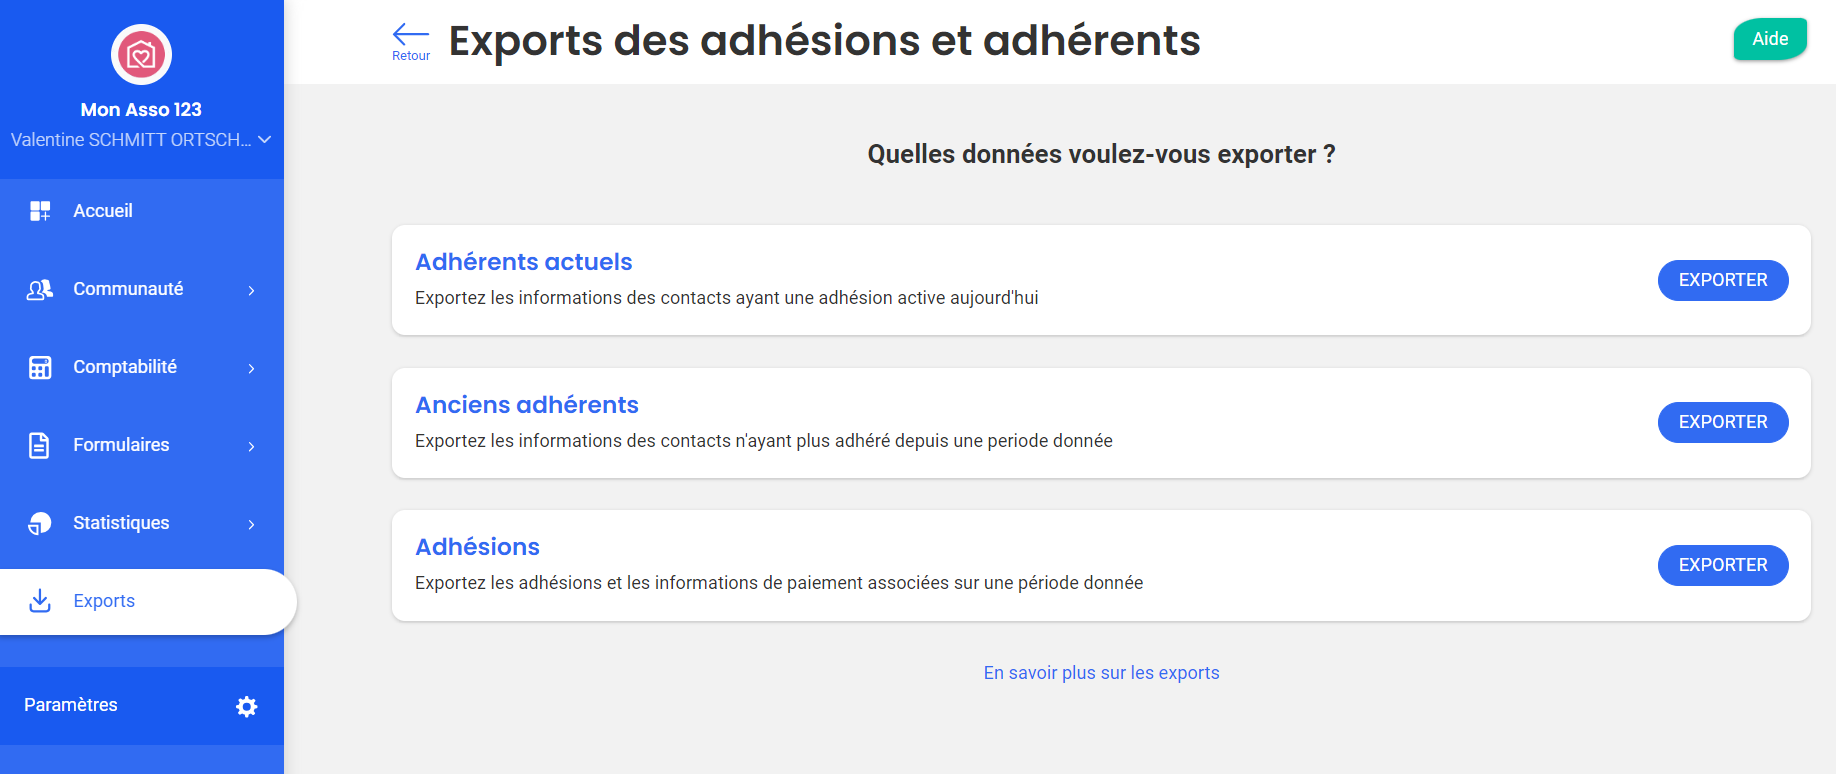Click the Comptabilité calculator icon
Screen dimensions: 1836x774
click(x=40, y=367)
